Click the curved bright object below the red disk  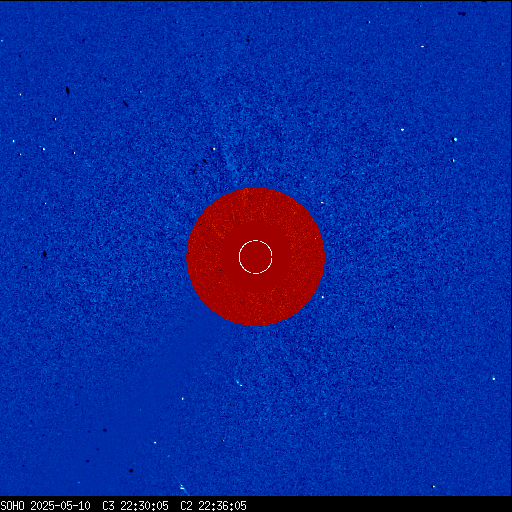[x=239, y=383]
